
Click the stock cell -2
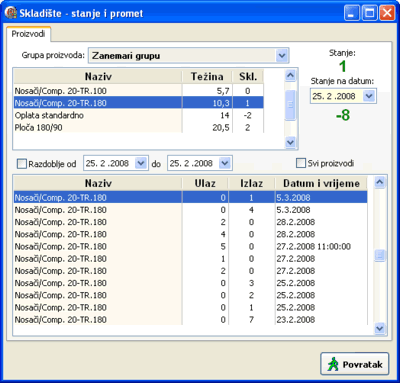click(247, 115)
